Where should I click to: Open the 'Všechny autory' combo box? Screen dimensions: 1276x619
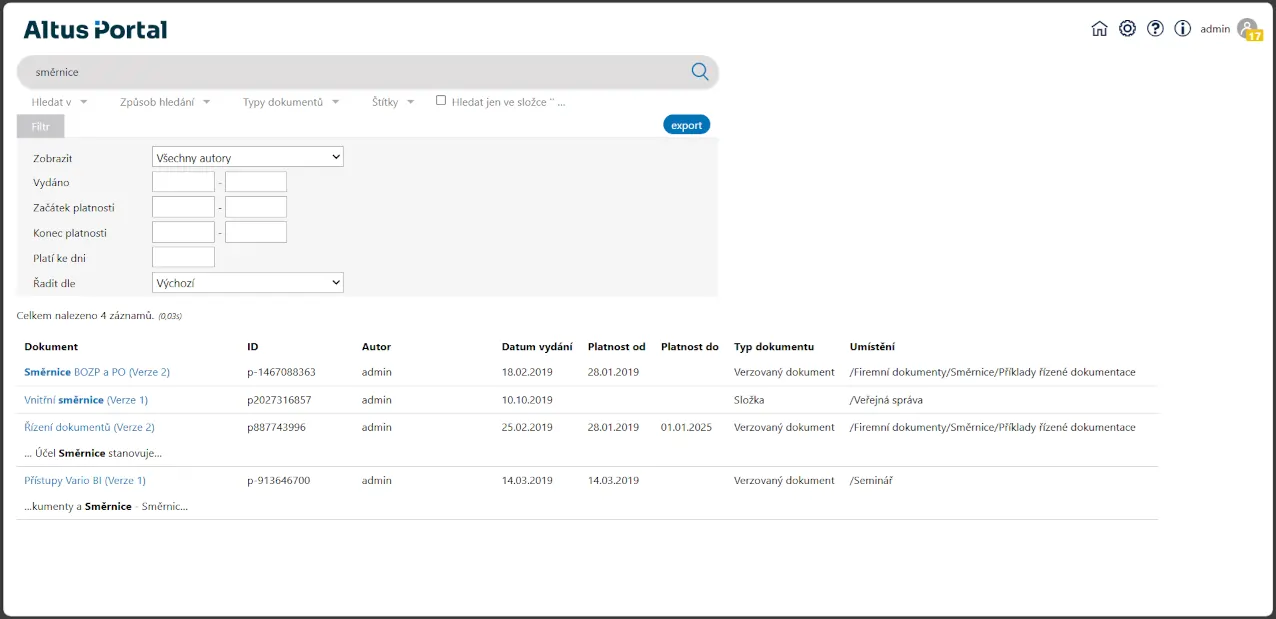pyautogui.click(x=247, y=158)
